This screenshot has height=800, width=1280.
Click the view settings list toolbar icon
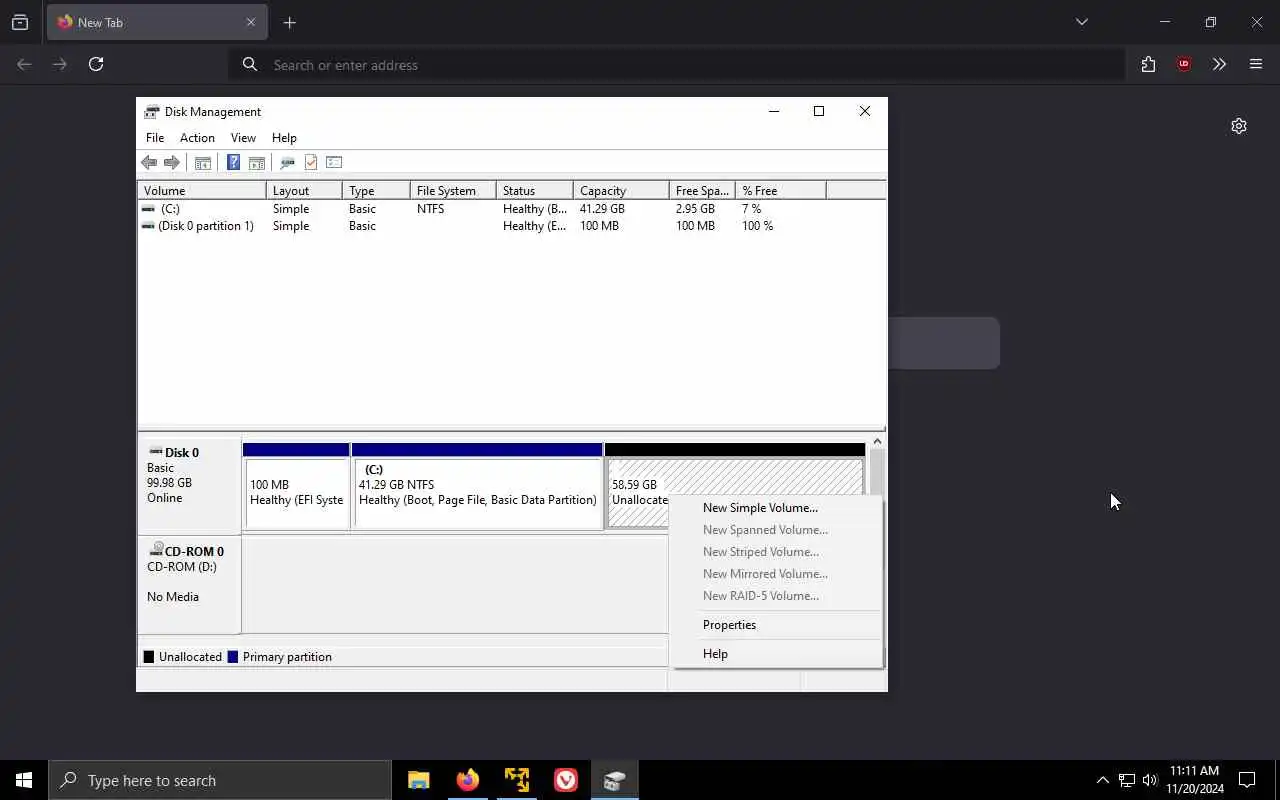click(334, 162)
